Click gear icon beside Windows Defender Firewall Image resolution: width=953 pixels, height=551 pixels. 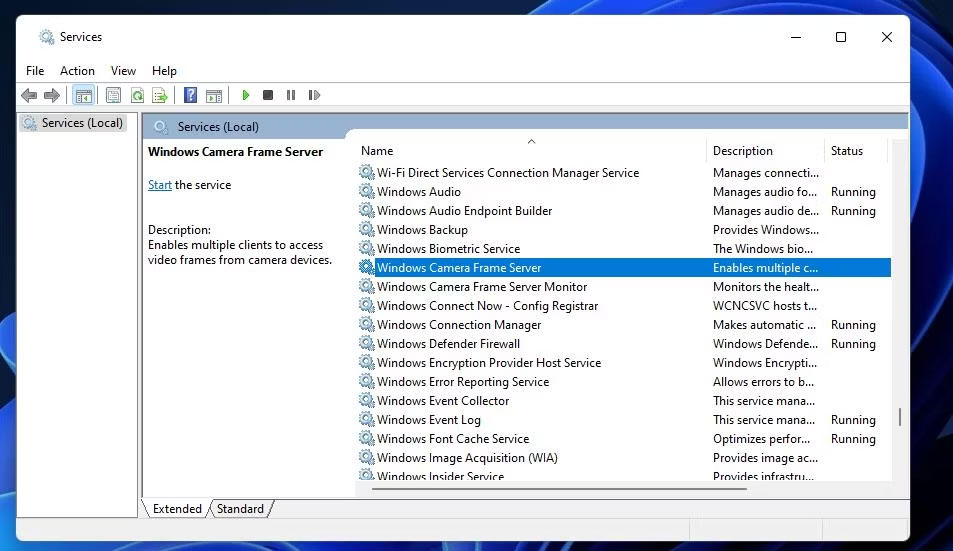click(x=366, y=343)
